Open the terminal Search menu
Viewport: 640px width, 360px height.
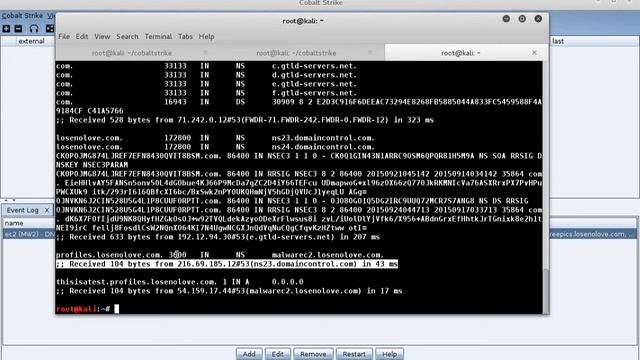[127, 36]
